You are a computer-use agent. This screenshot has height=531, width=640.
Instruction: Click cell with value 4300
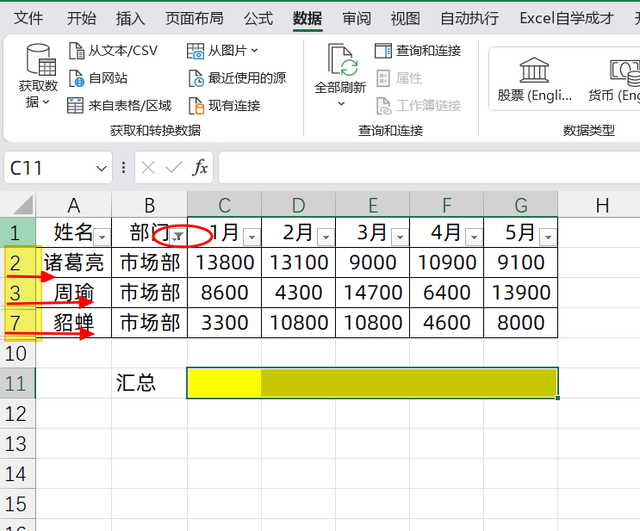298,293
